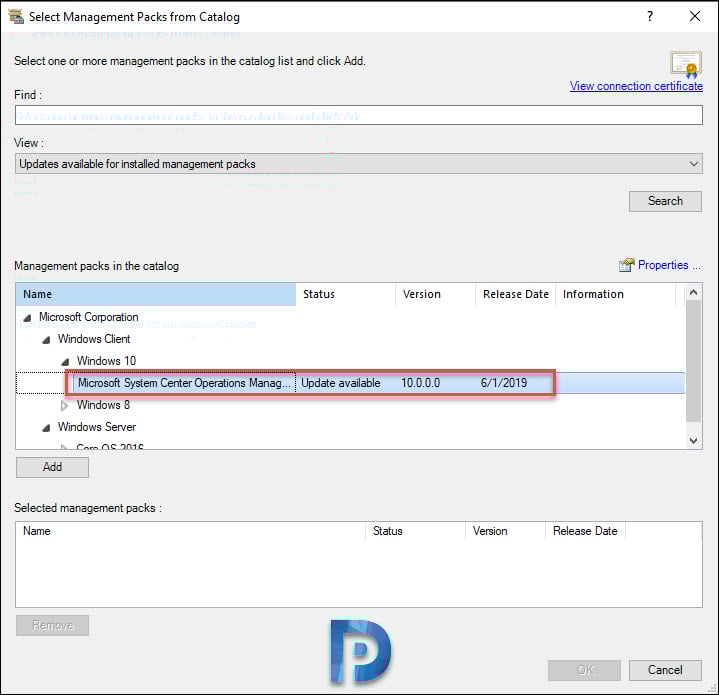The width and height of the screenshot is (719, 695).
Task: Click the dialog title bar app icon
Action: (16, 17)
